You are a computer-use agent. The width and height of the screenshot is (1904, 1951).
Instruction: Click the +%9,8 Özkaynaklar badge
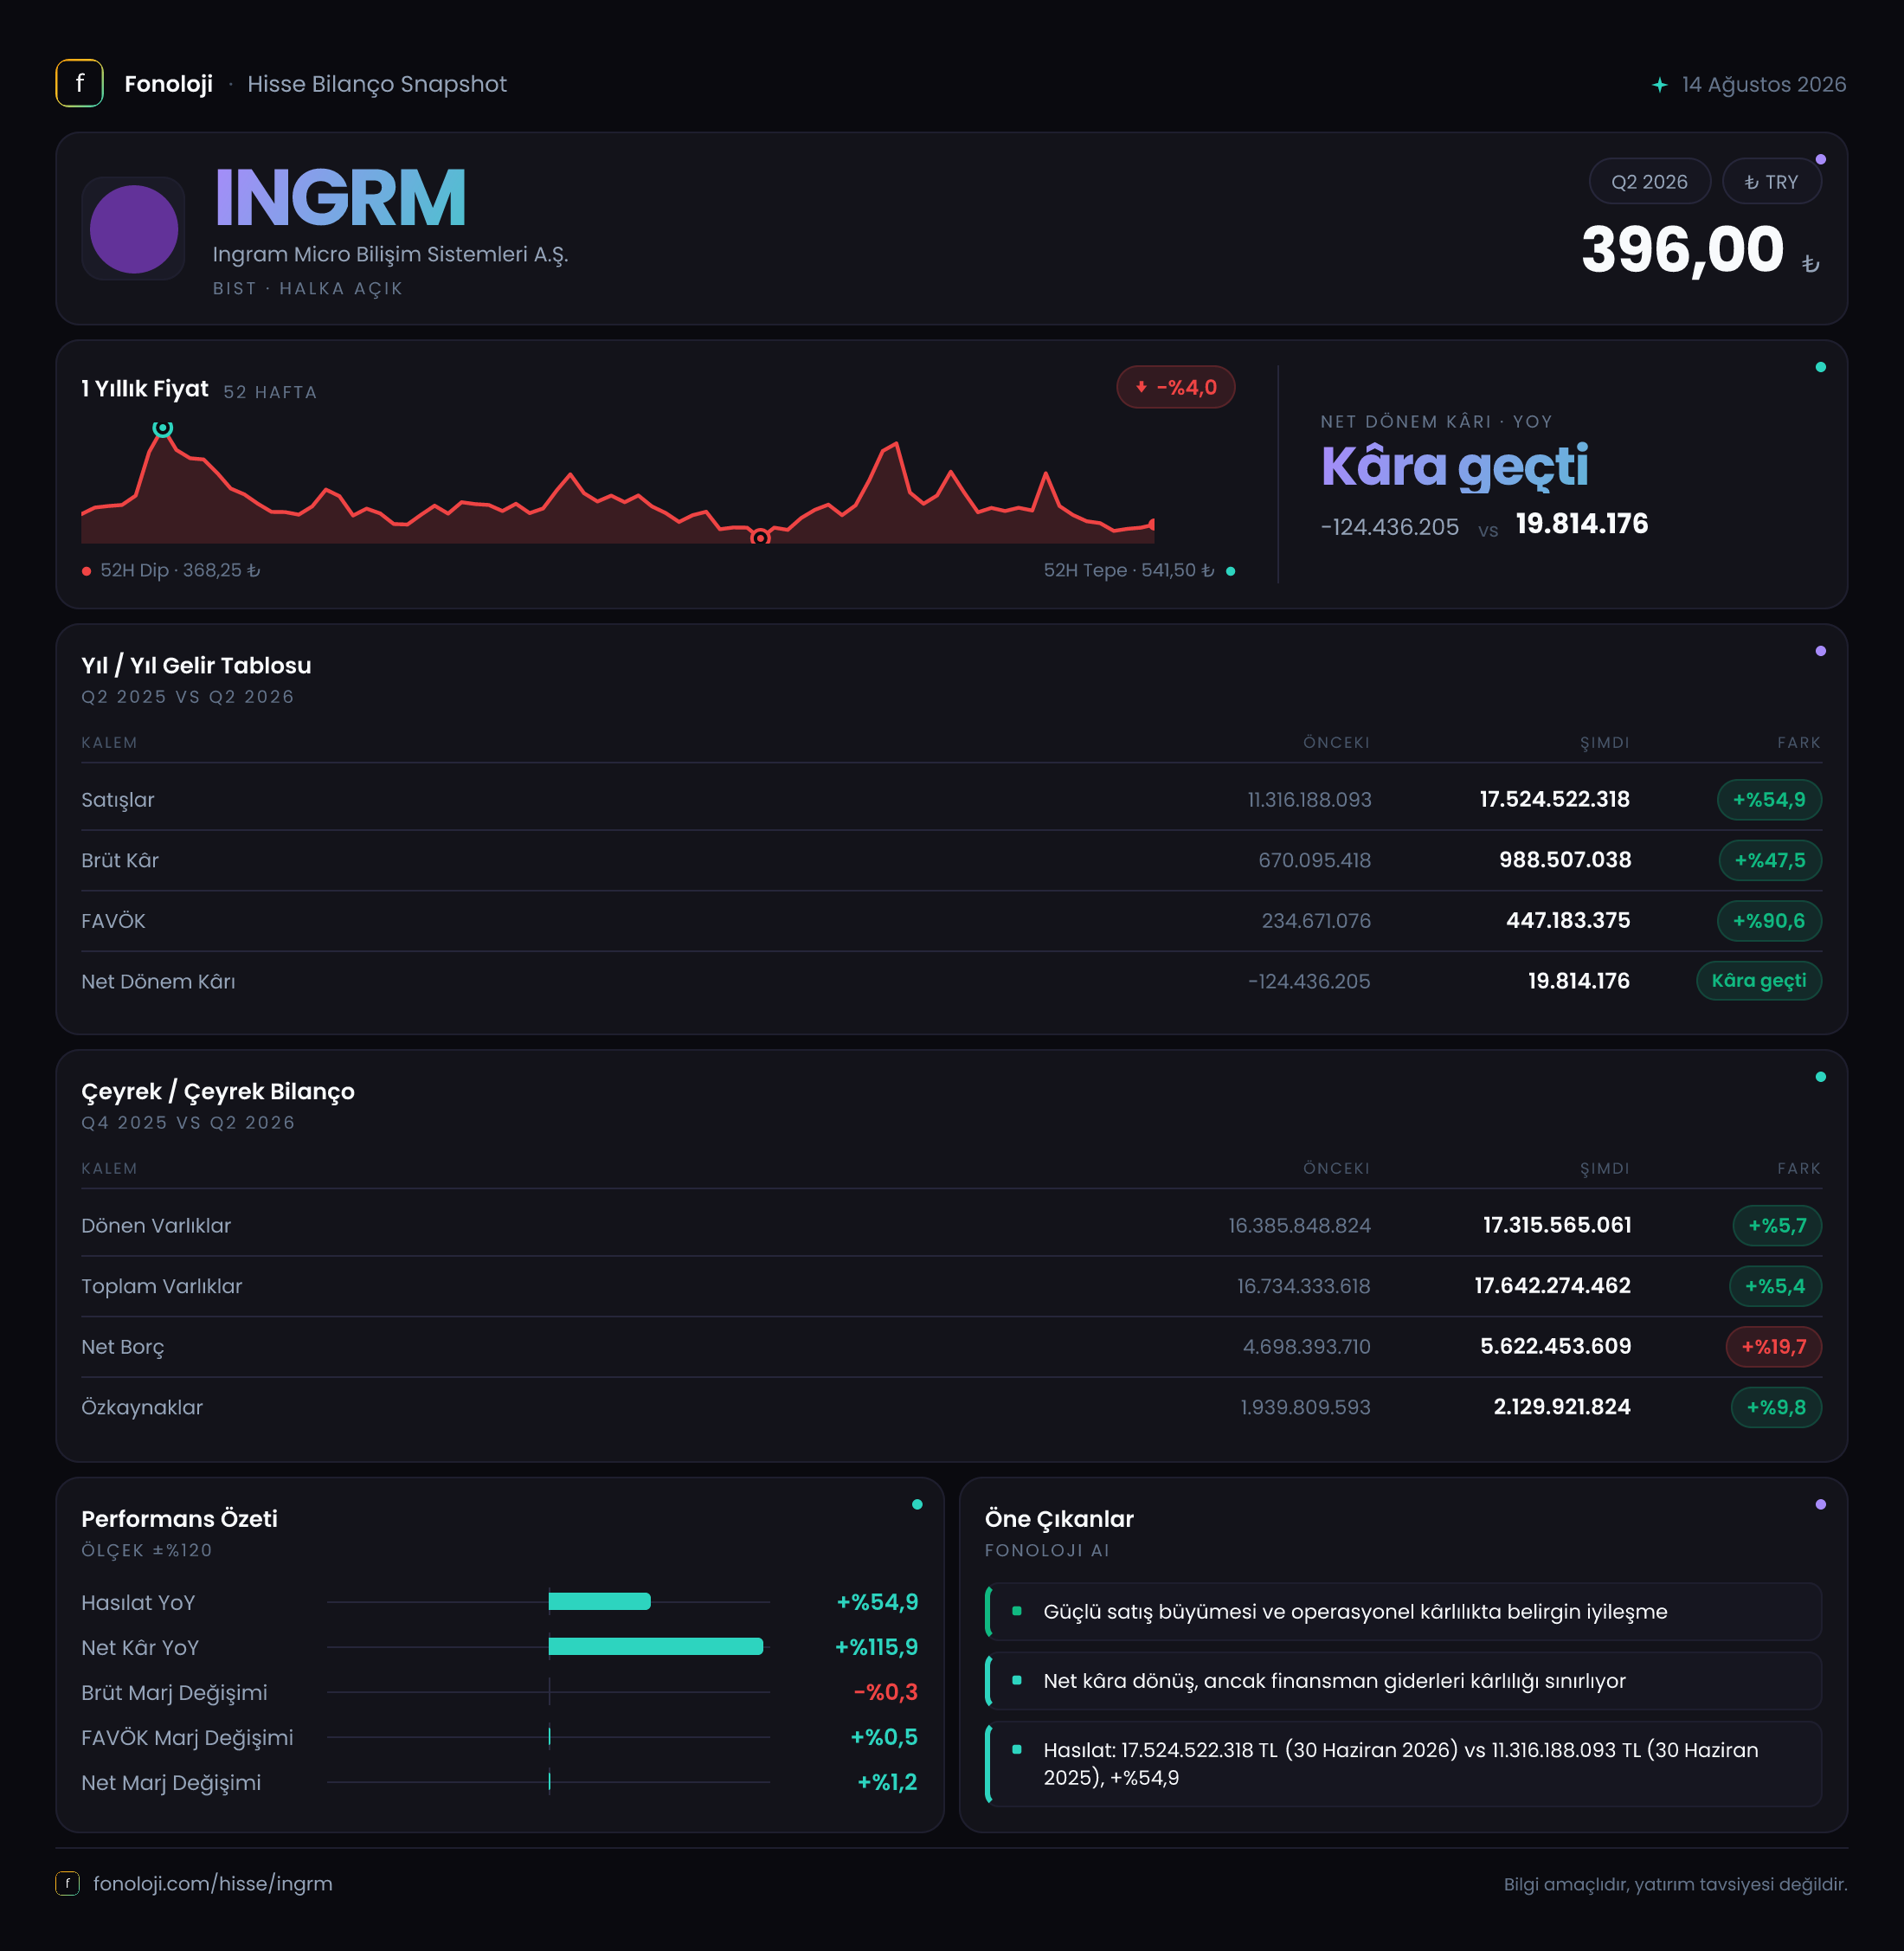[x=1776, y=1408]
